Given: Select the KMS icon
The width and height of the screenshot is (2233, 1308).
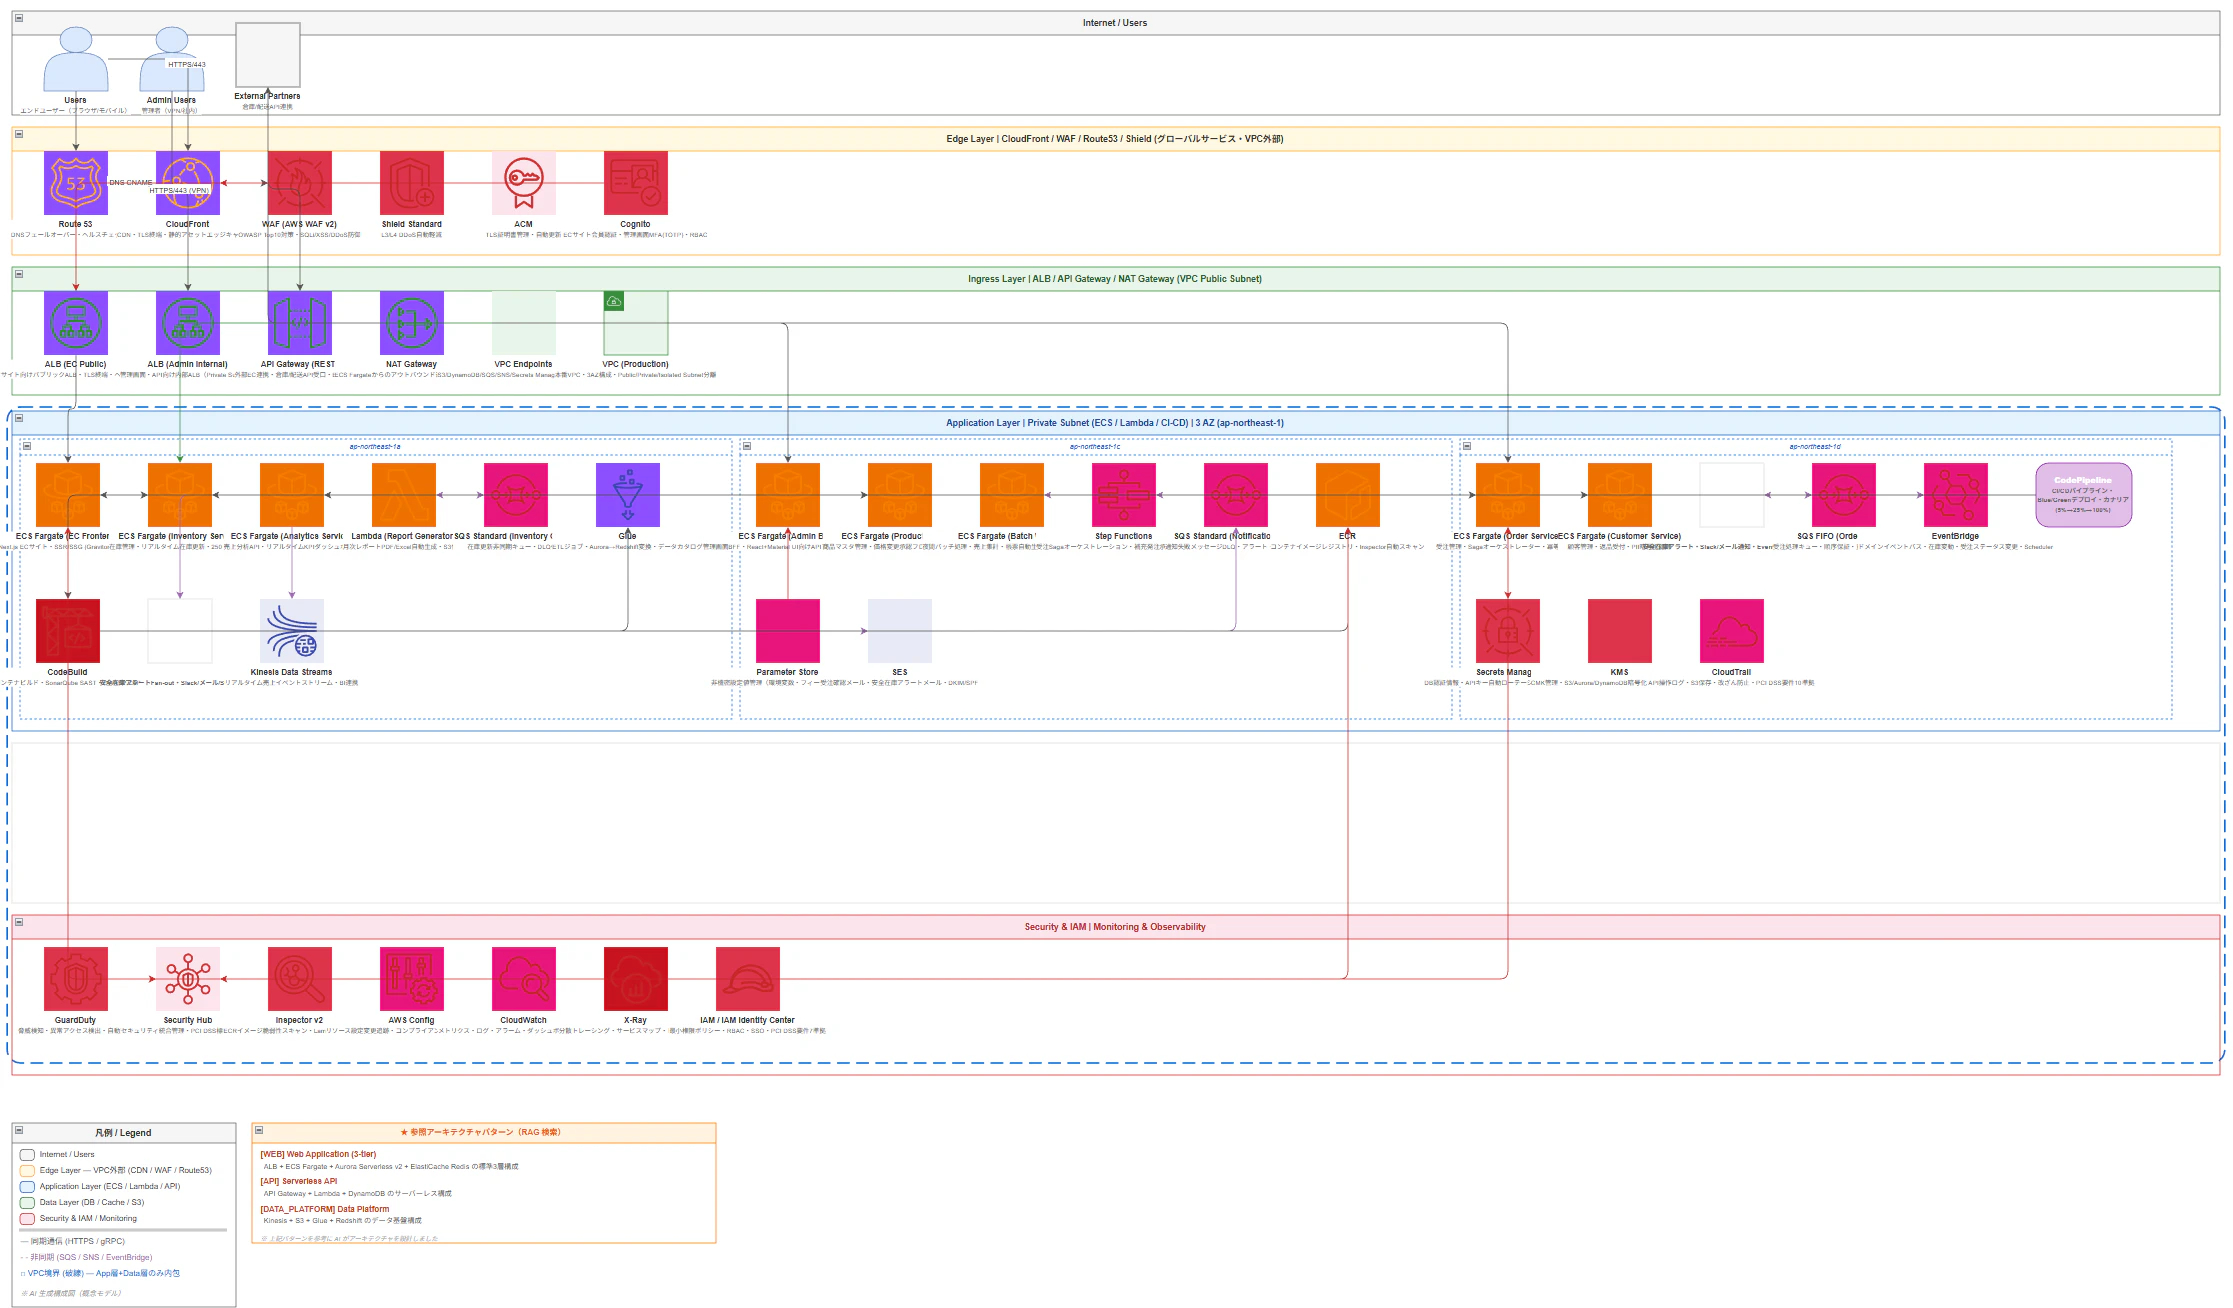Looking at the screenshot, I should [1620, 631].
